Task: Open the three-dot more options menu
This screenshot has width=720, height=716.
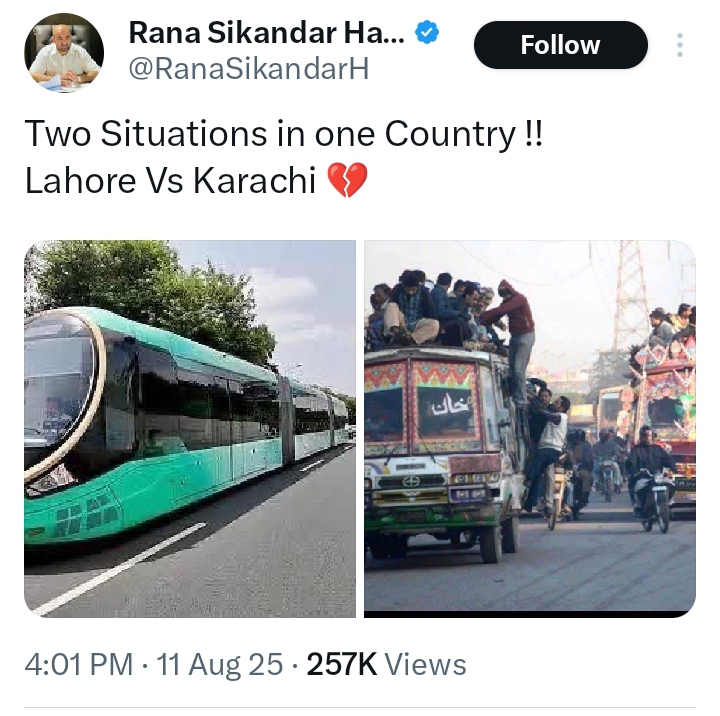Action: [680, 45]
